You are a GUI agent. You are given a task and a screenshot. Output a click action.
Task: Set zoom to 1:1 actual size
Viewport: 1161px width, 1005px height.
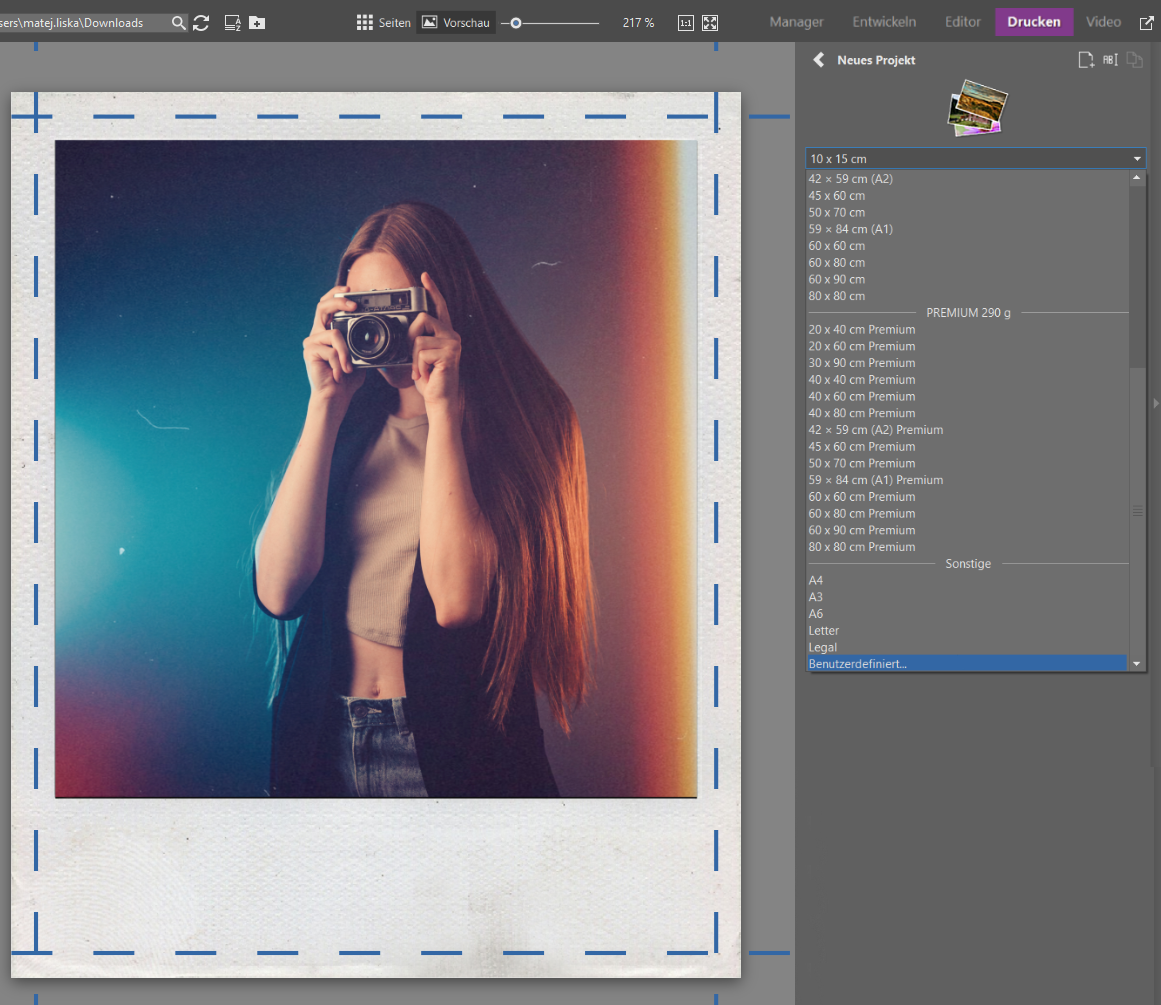[686, 22]
